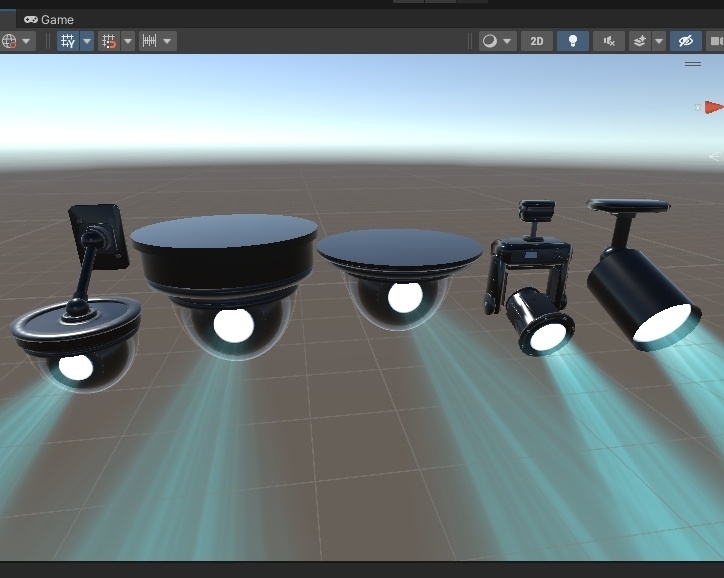Switch to the Game tab
Screen dimensions: 724x578
click(48, 20)
